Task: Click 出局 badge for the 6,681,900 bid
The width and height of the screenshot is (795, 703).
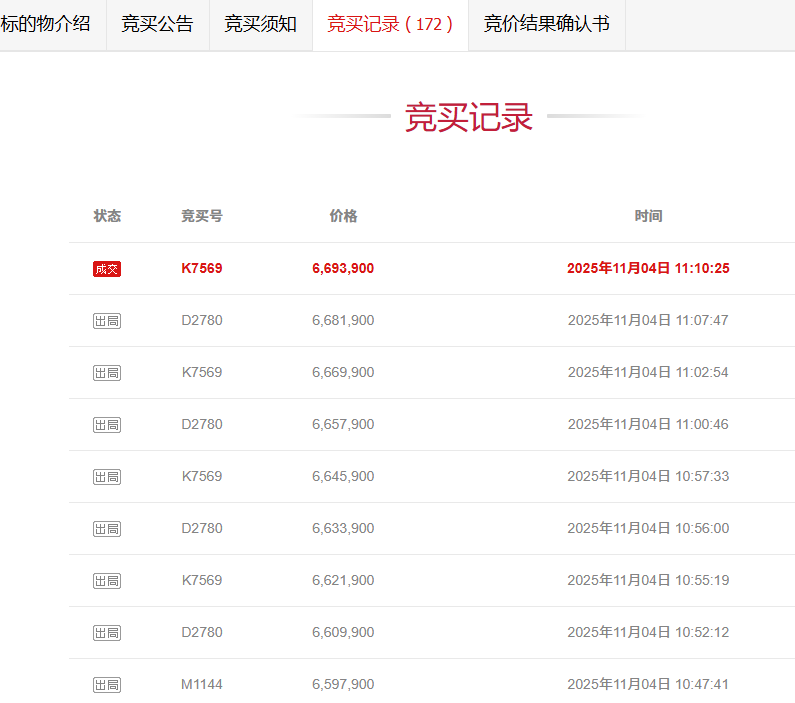Action: (x=107, y=321)
